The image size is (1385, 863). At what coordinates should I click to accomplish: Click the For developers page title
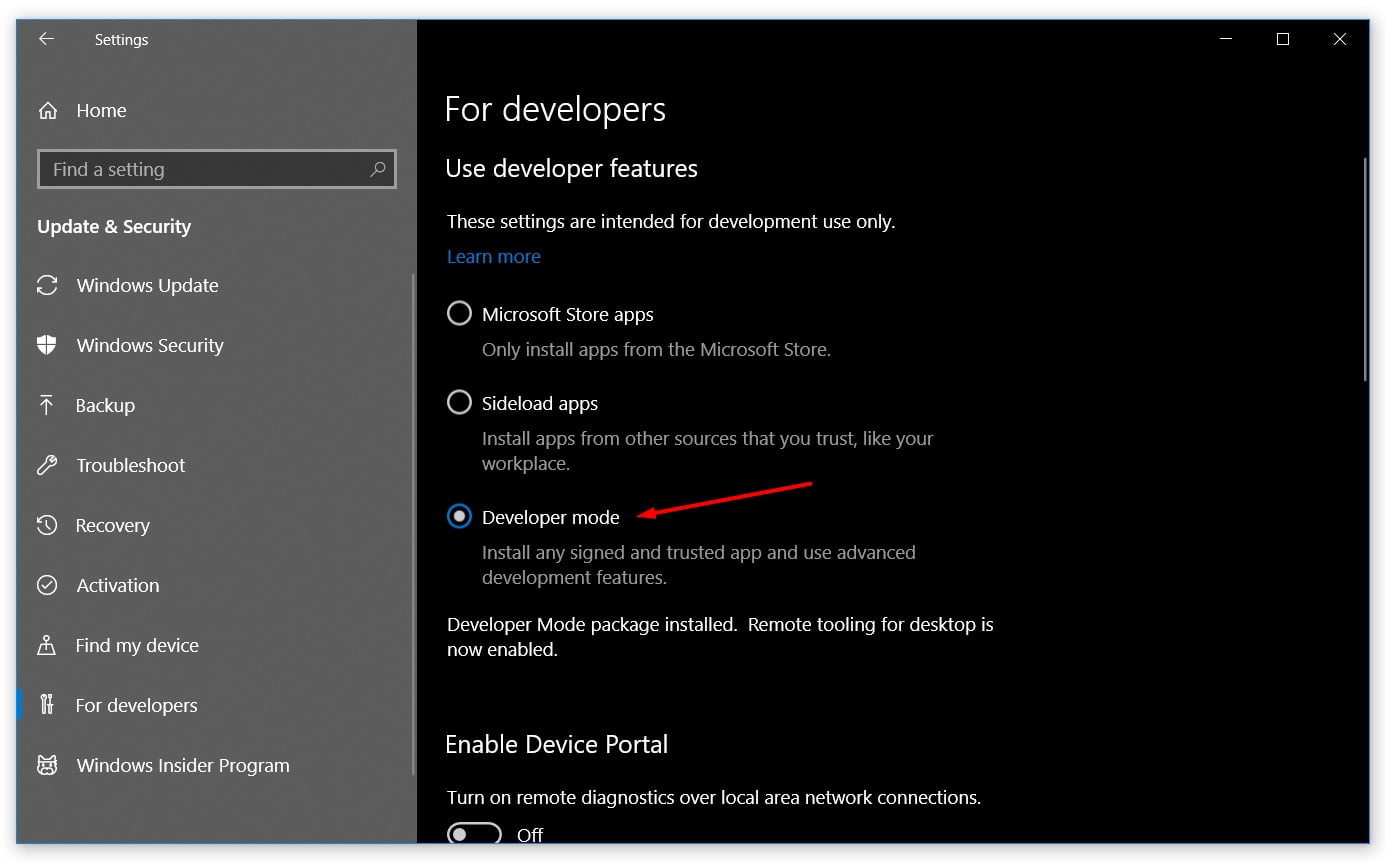pos(555,109)
